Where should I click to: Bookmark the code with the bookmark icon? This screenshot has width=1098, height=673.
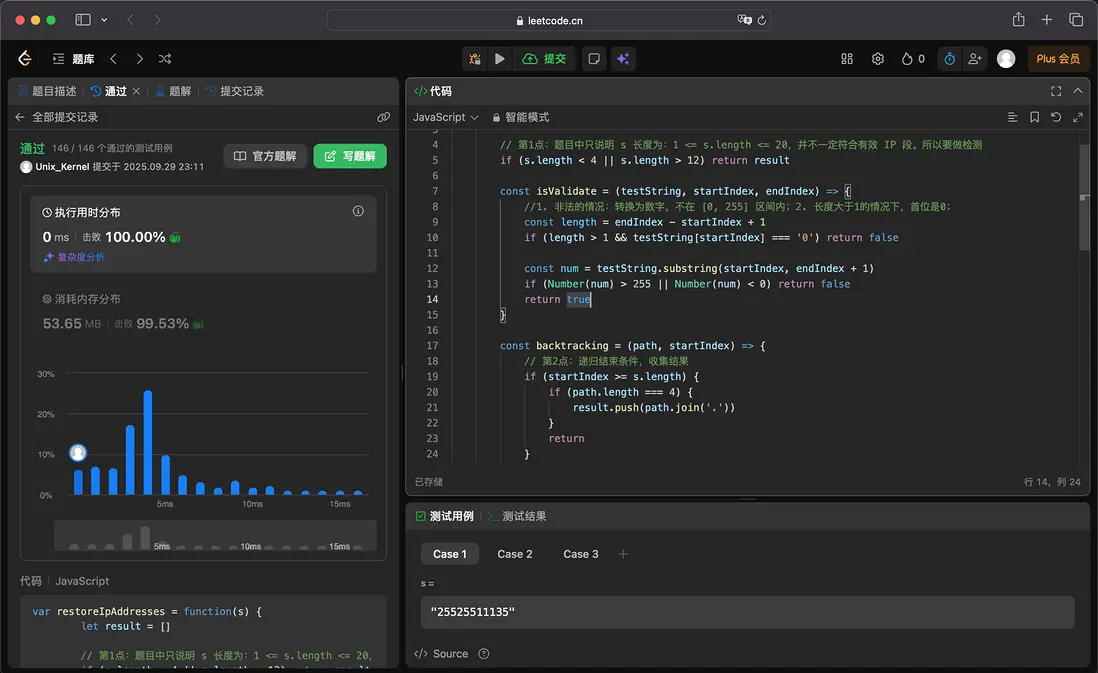point(1034,117)
